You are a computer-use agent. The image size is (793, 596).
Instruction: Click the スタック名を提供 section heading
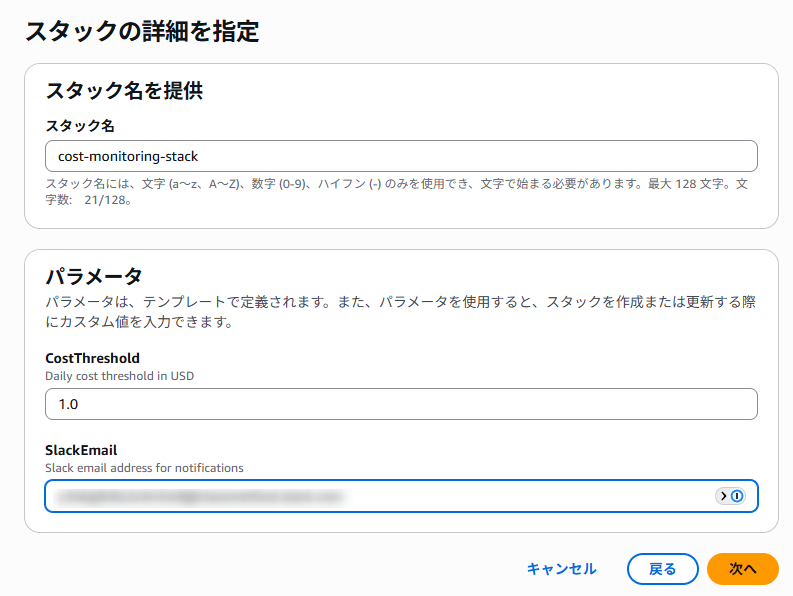tap(124, 91)
